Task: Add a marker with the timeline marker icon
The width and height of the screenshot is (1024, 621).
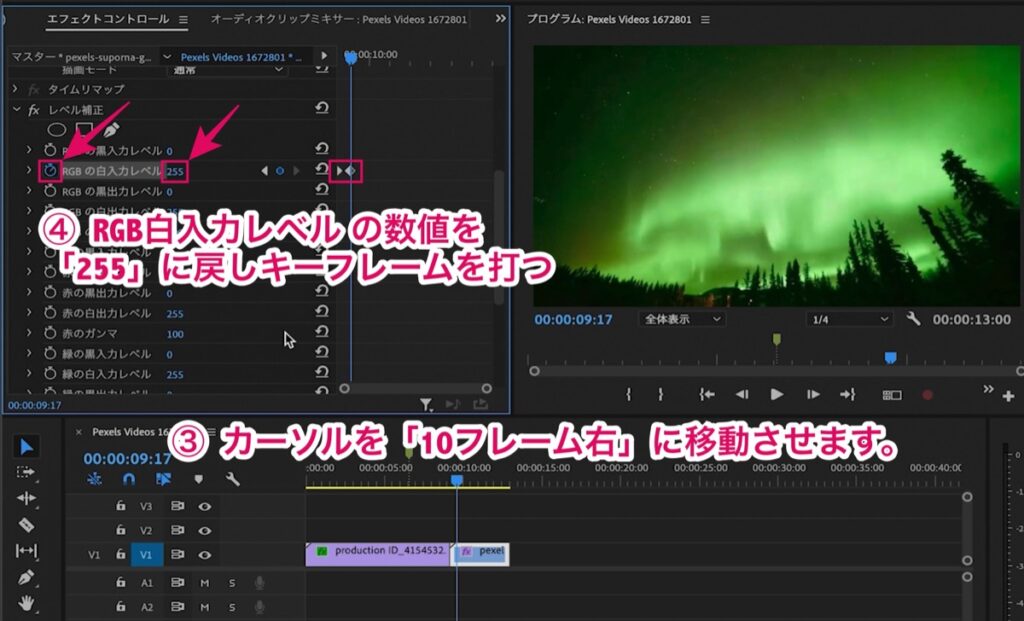Action: click(x=199, y=479)
